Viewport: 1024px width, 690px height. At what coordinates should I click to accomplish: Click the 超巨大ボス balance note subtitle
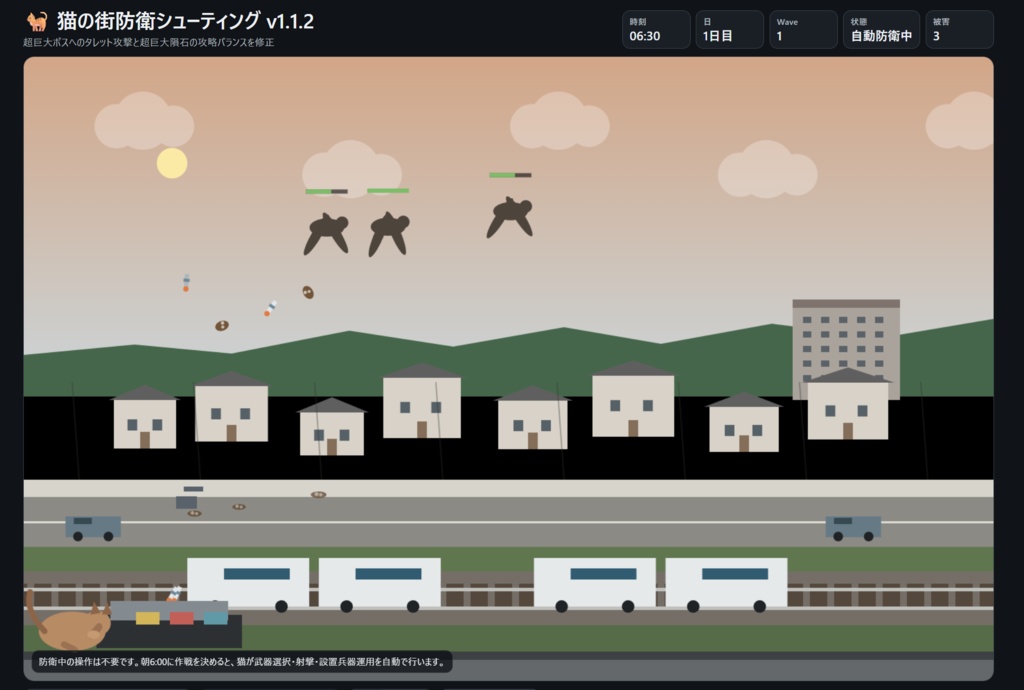pos(149,42)
